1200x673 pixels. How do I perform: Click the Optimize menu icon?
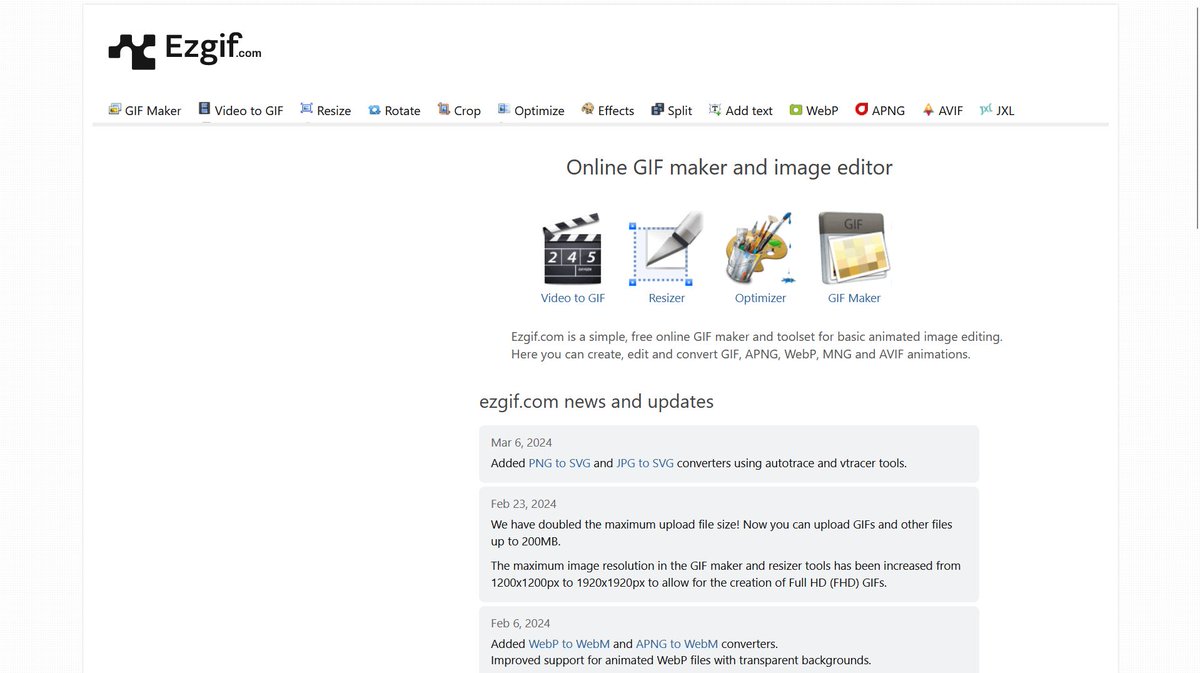[x=504, y=109]
